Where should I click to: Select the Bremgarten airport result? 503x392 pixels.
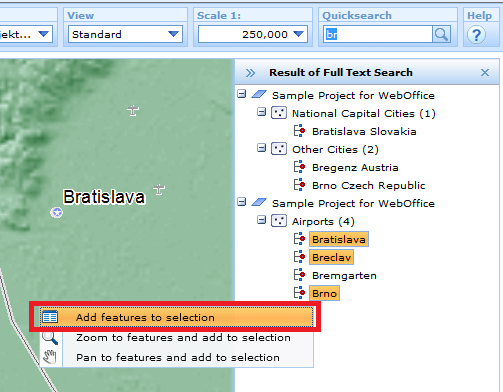pos(344,275)
